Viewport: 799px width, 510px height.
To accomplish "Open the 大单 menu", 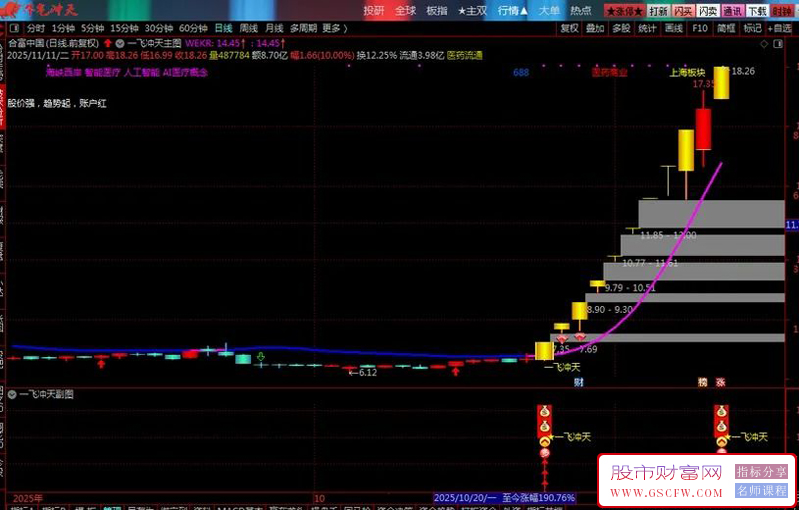I will [549, 11].
